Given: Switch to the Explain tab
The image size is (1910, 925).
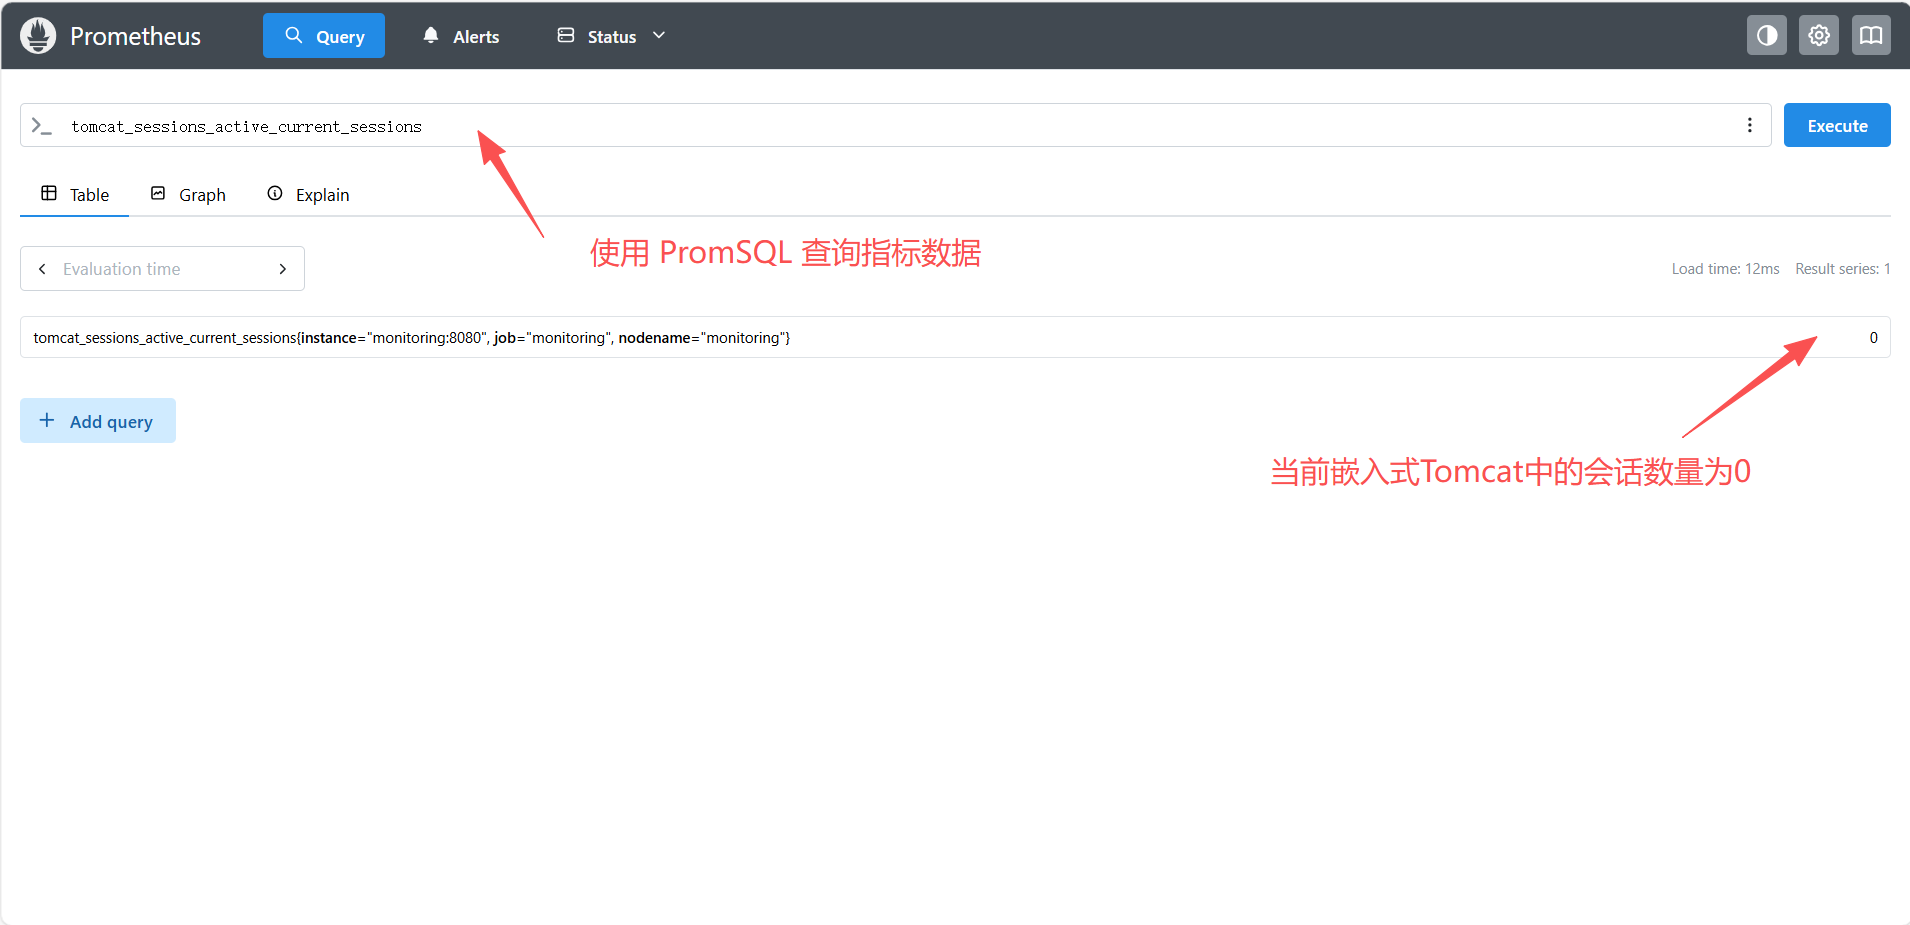Looking at the screenshot, I should coord(308,194).
